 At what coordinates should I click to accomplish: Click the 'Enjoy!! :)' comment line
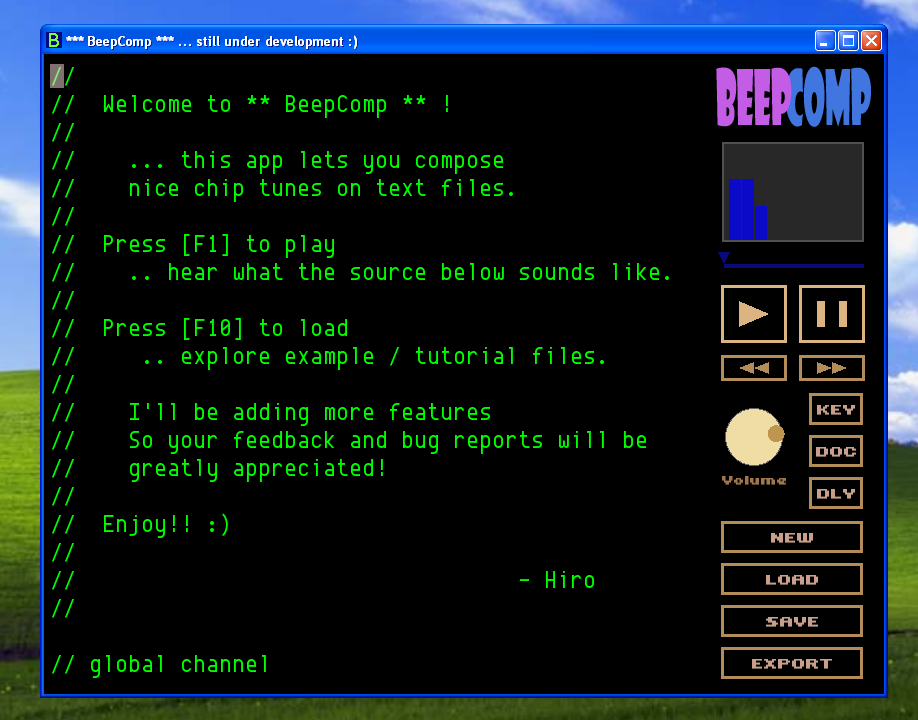click(x=141, y=524)
